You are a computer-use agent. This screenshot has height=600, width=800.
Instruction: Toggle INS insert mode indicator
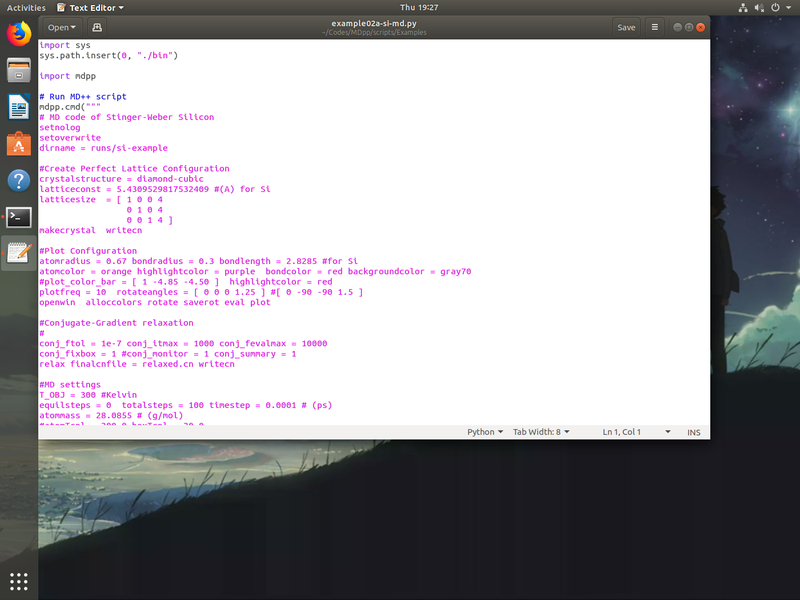(693, 432)
